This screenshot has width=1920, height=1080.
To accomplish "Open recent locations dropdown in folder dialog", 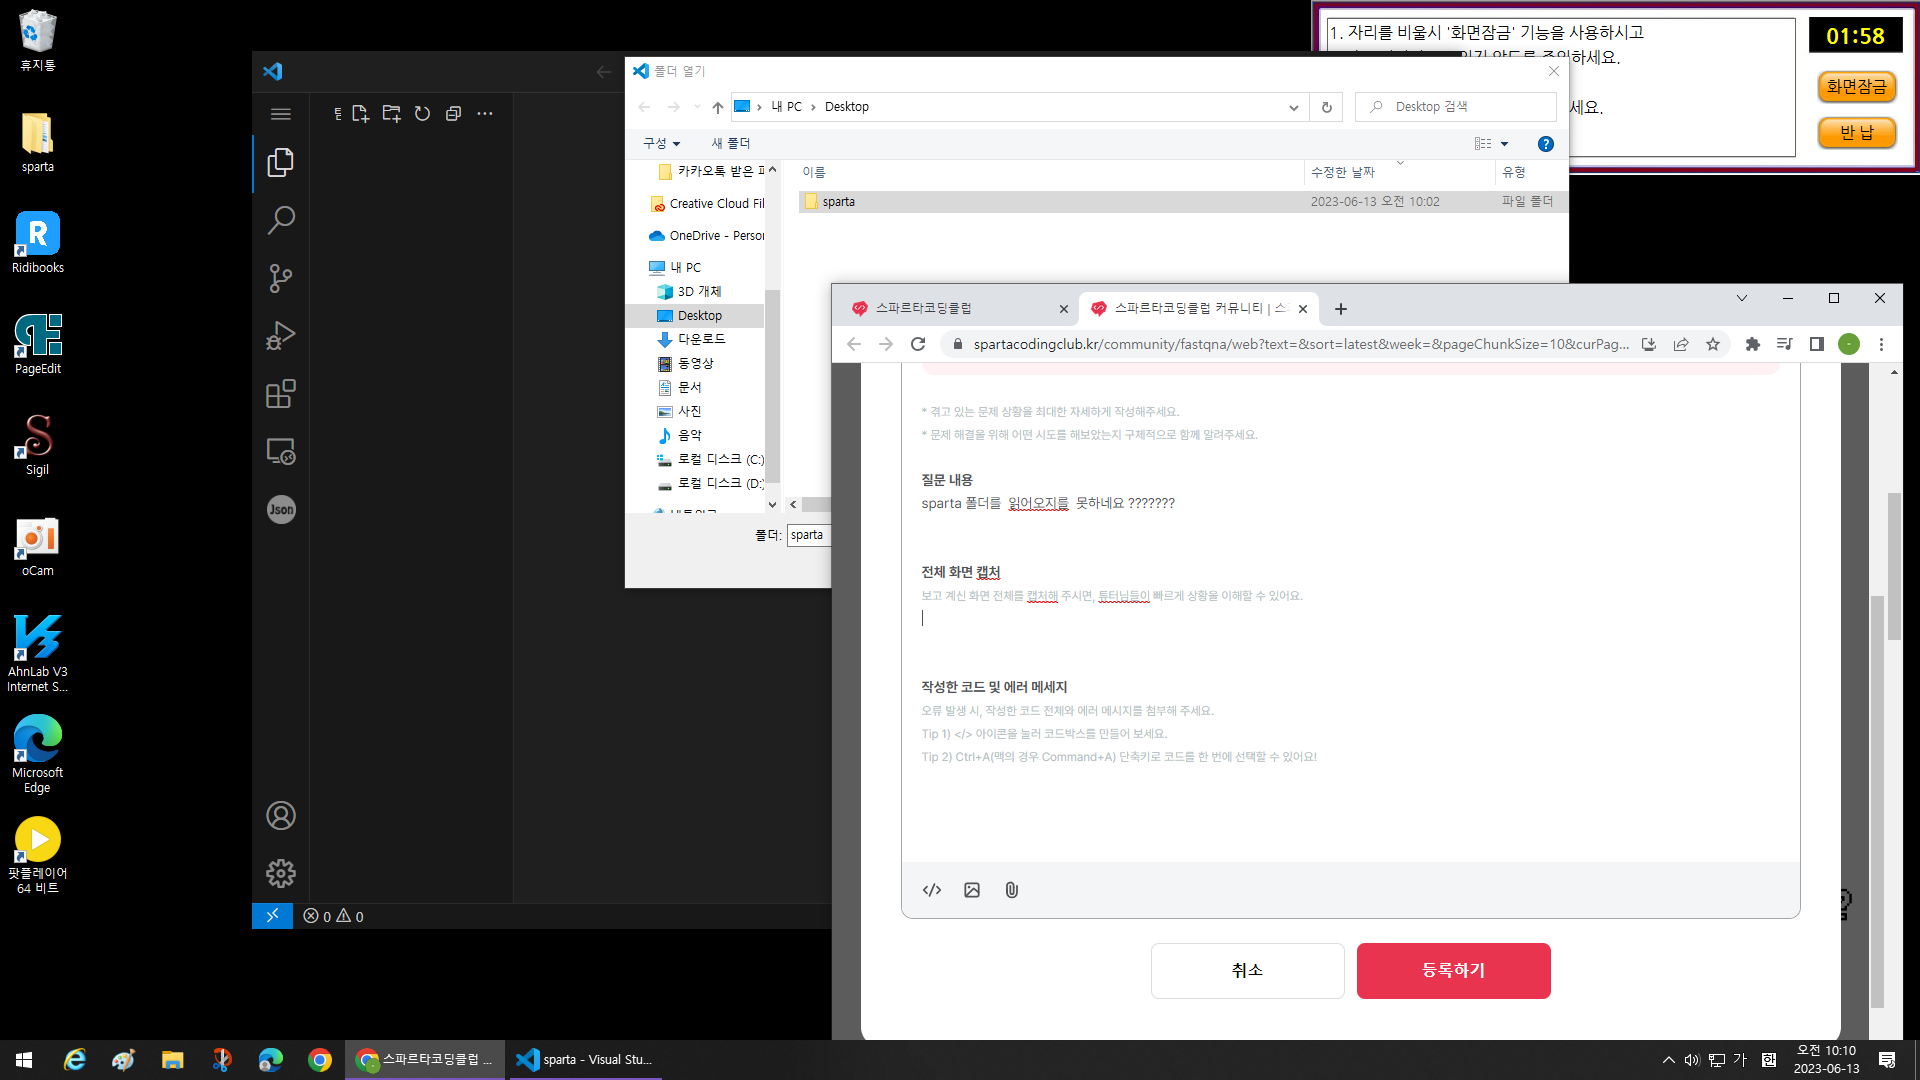I will [x=697, y=107].
